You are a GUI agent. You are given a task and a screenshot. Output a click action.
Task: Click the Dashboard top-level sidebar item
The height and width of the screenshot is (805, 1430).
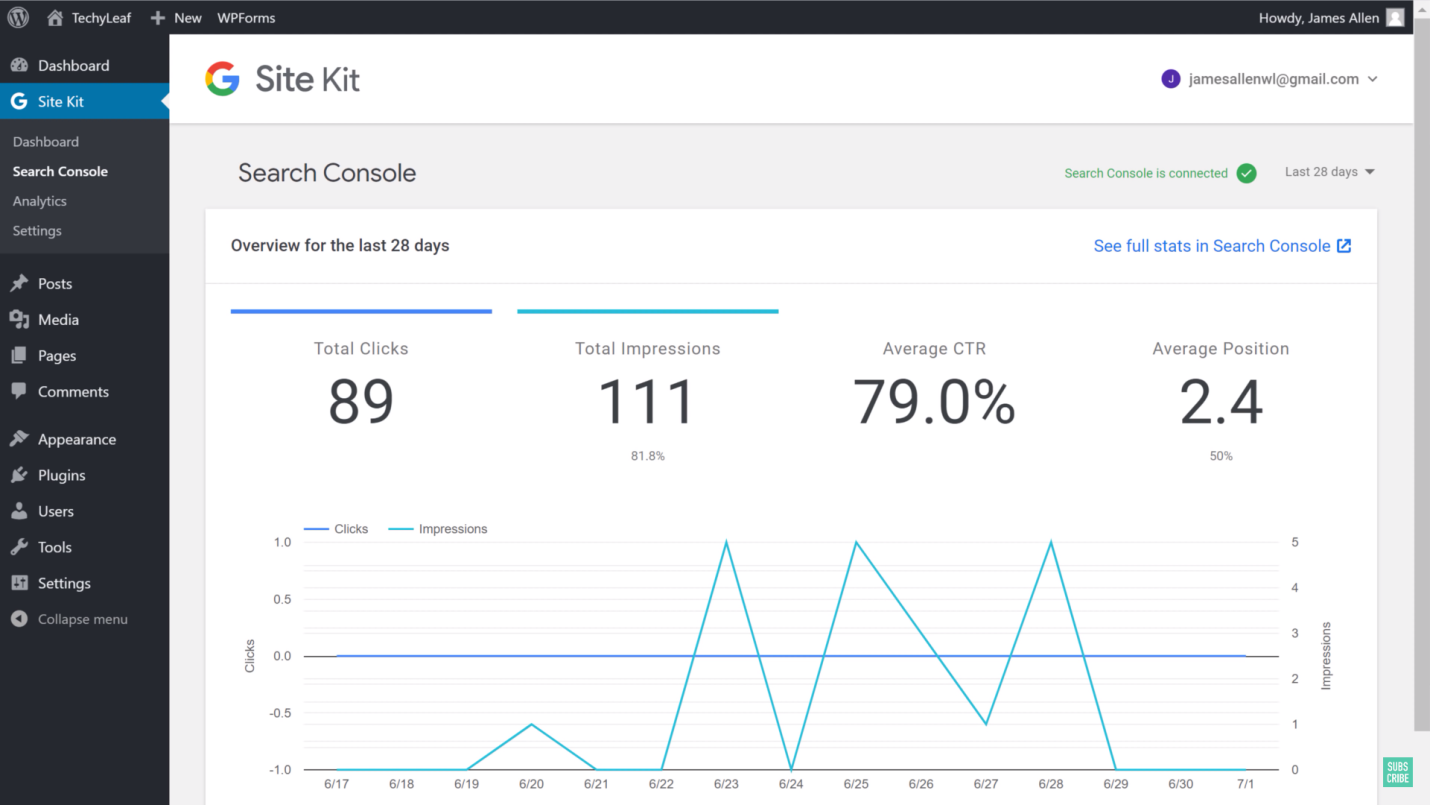(85, 65)
